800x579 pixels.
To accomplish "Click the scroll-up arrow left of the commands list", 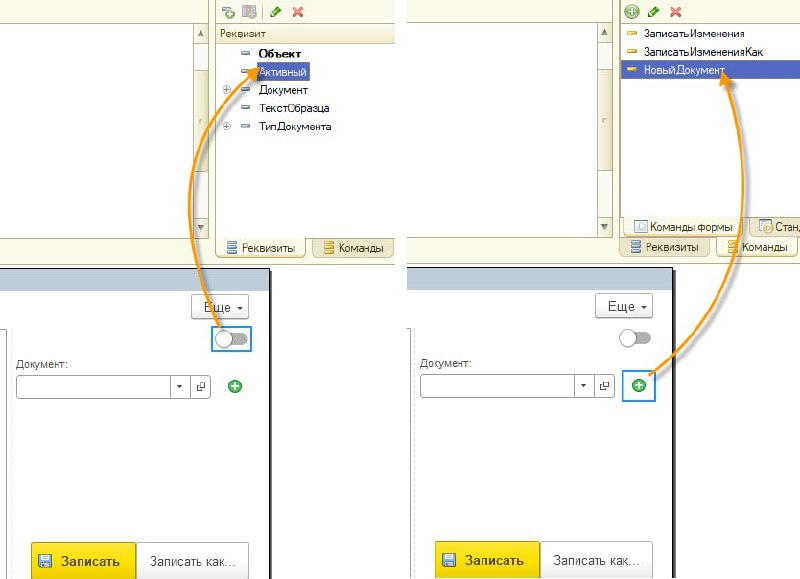I will 605,32.
